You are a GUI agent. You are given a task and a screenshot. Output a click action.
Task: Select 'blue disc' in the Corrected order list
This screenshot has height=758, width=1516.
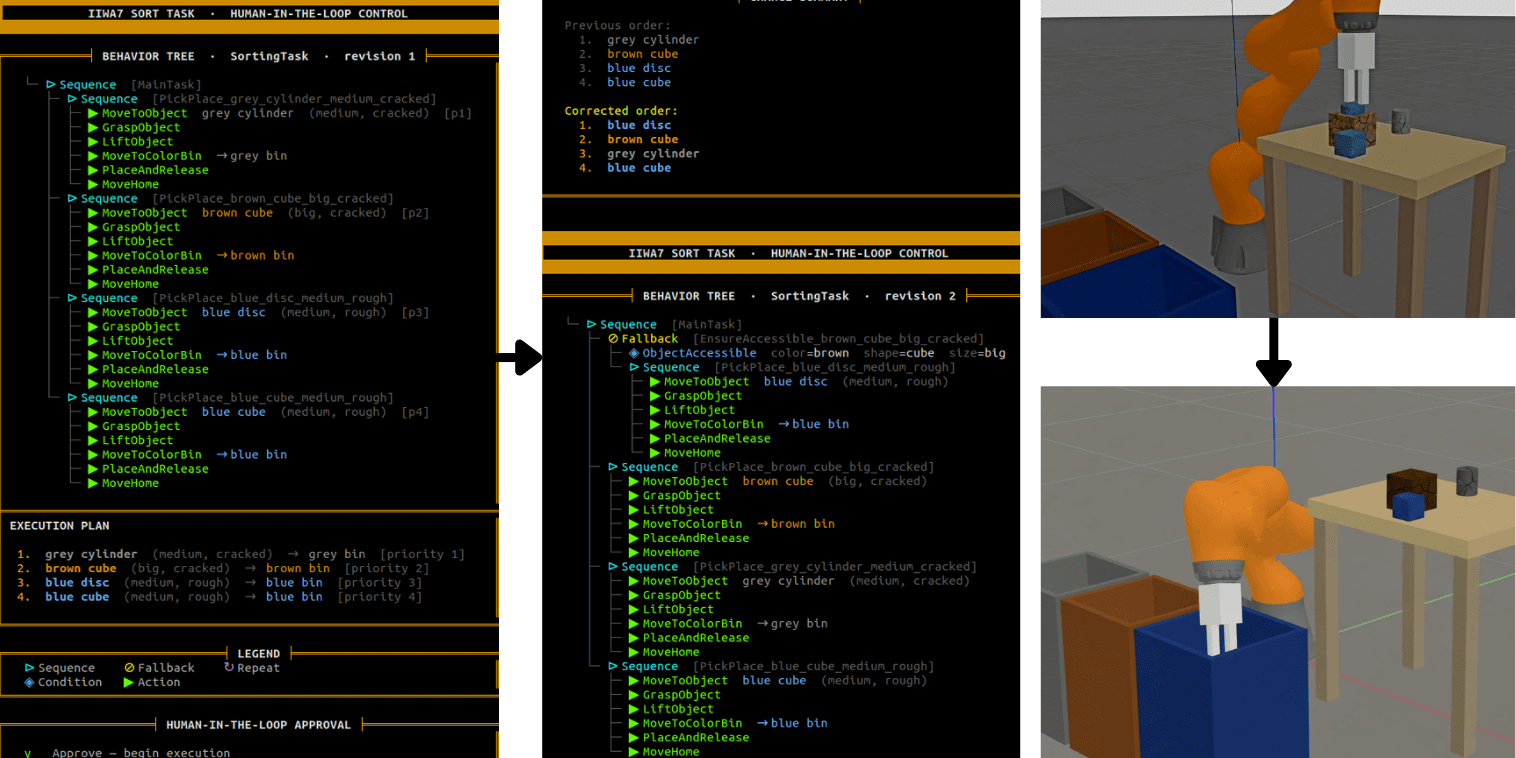pyautogui.click(x=639, y=125)
